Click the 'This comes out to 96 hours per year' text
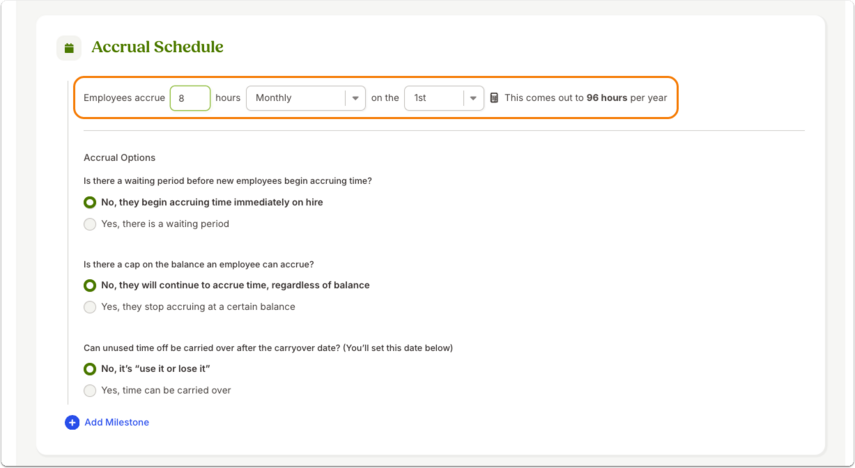Screen dimensions: 855x468 (x=586, y=98)
